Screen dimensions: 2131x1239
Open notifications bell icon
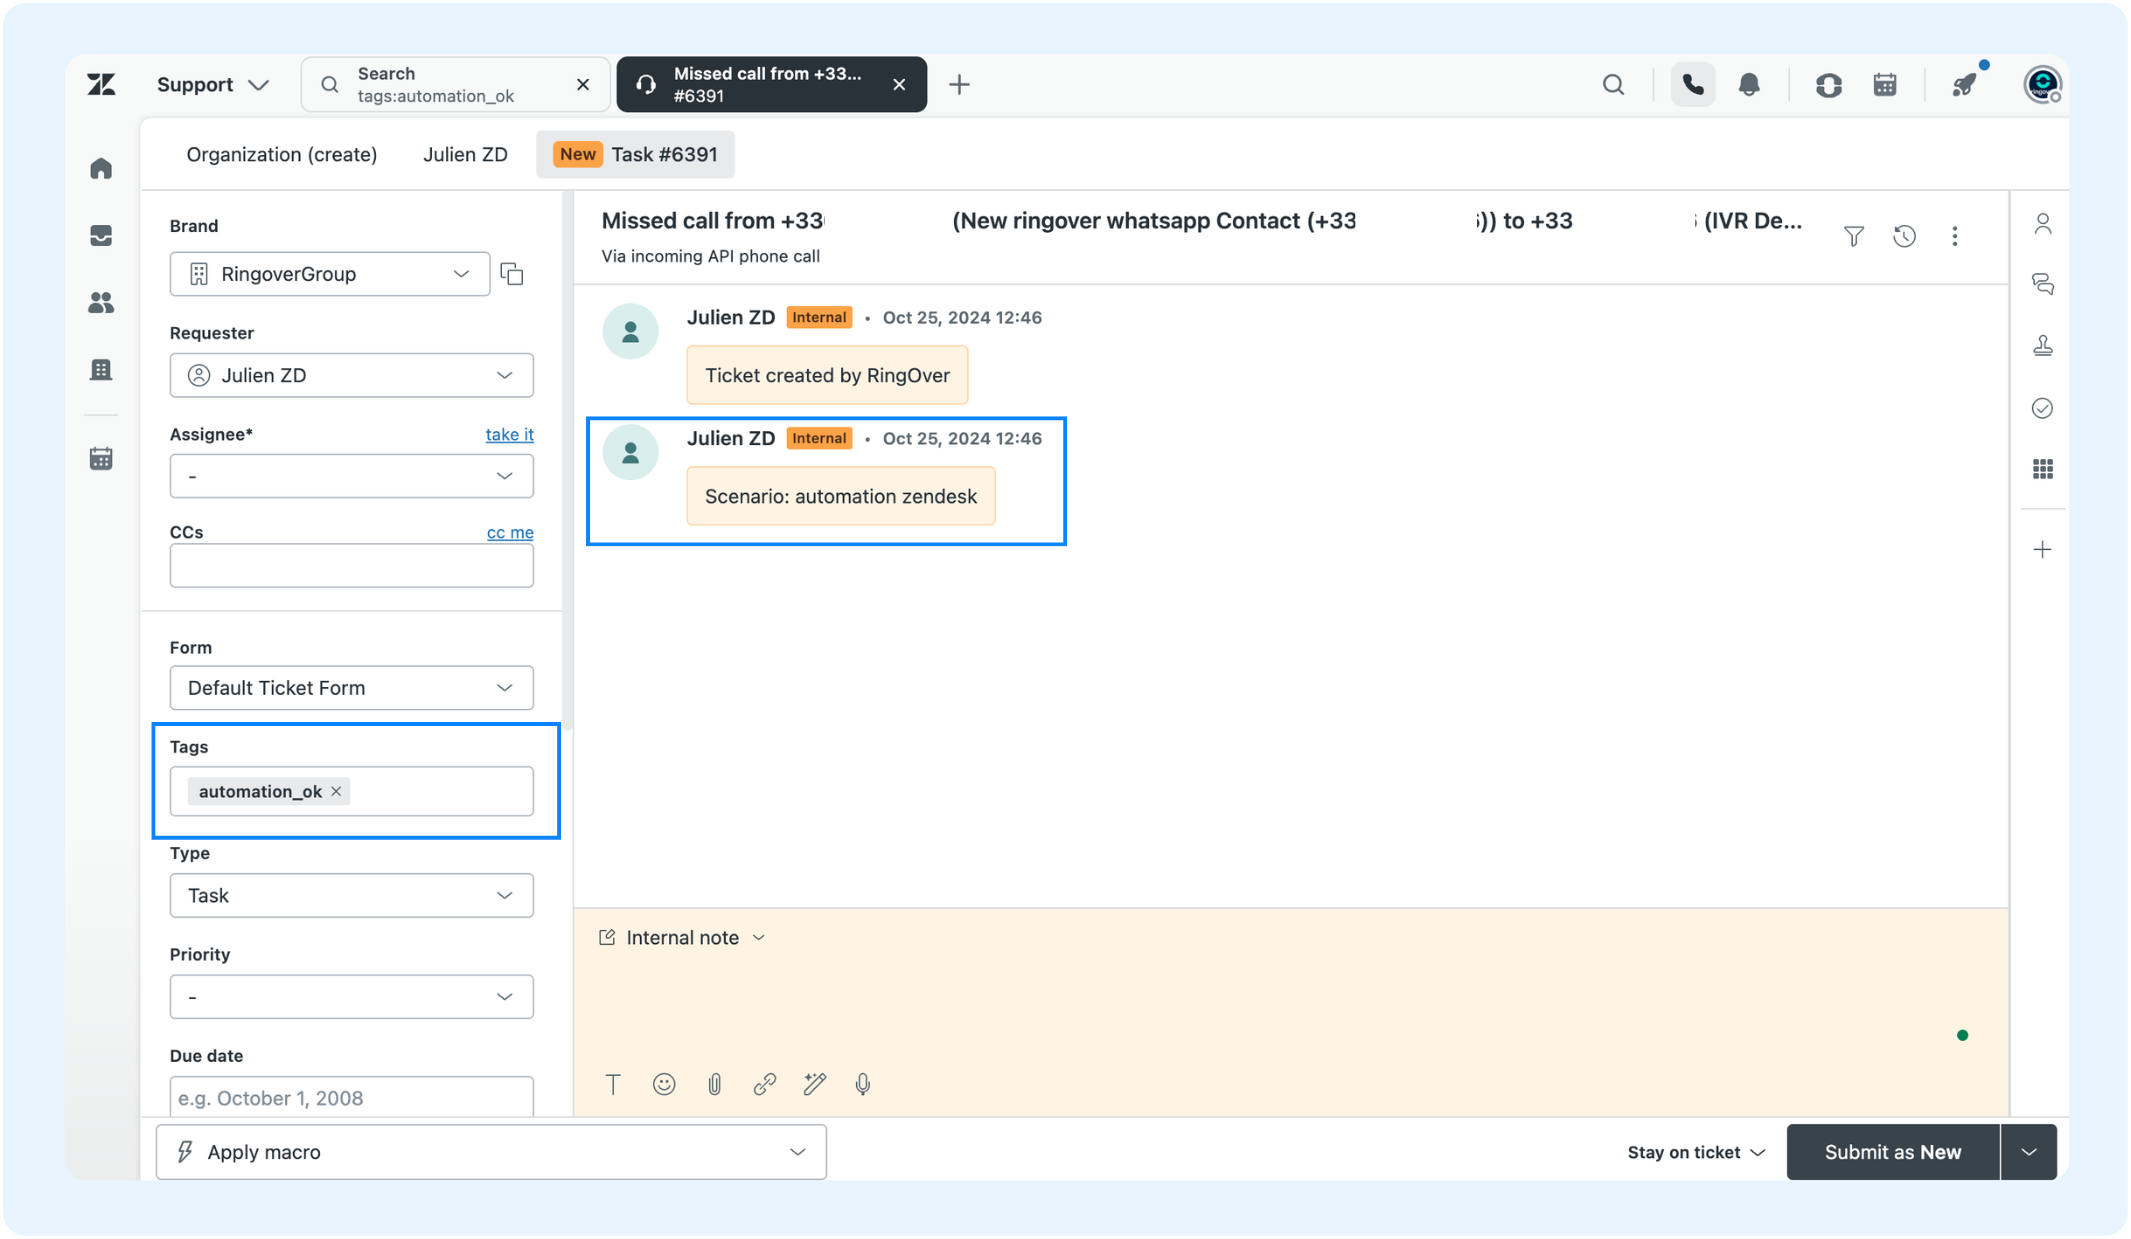pos(1749,85)
